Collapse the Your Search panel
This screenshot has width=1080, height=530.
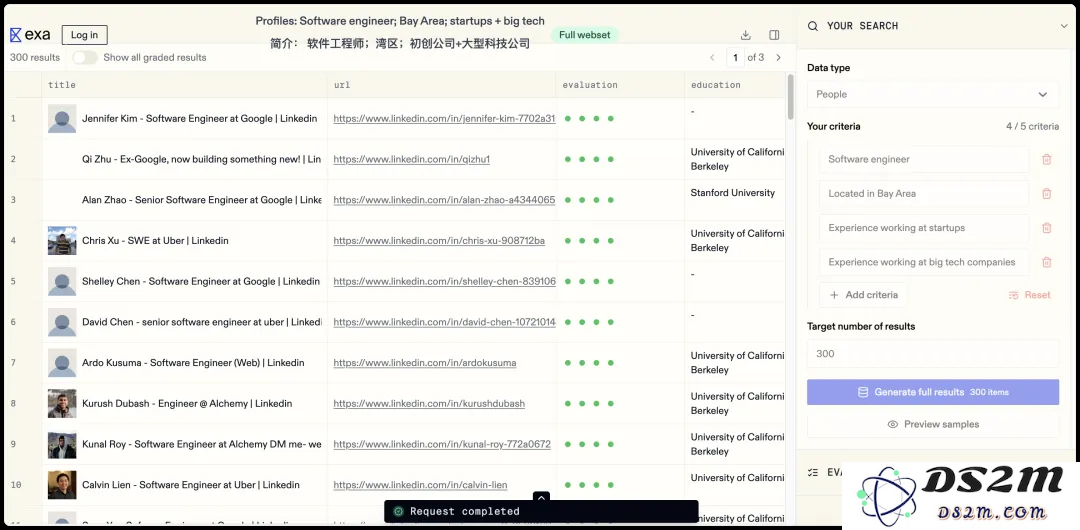(1066, 26)
